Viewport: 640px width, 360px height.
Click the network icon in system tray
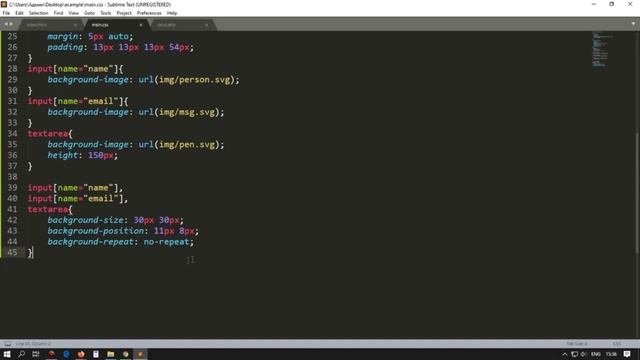coord(574,354)
